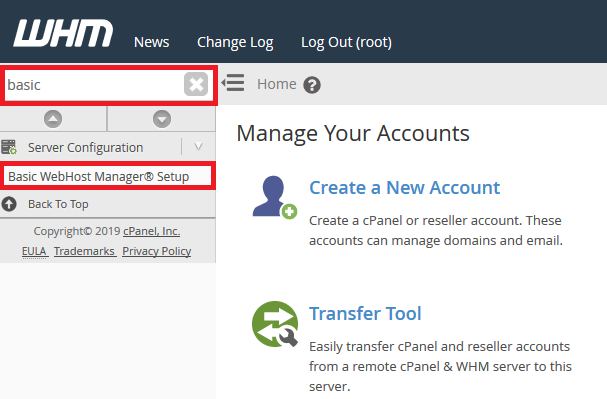Open Create a New Account link

point(405,188)
